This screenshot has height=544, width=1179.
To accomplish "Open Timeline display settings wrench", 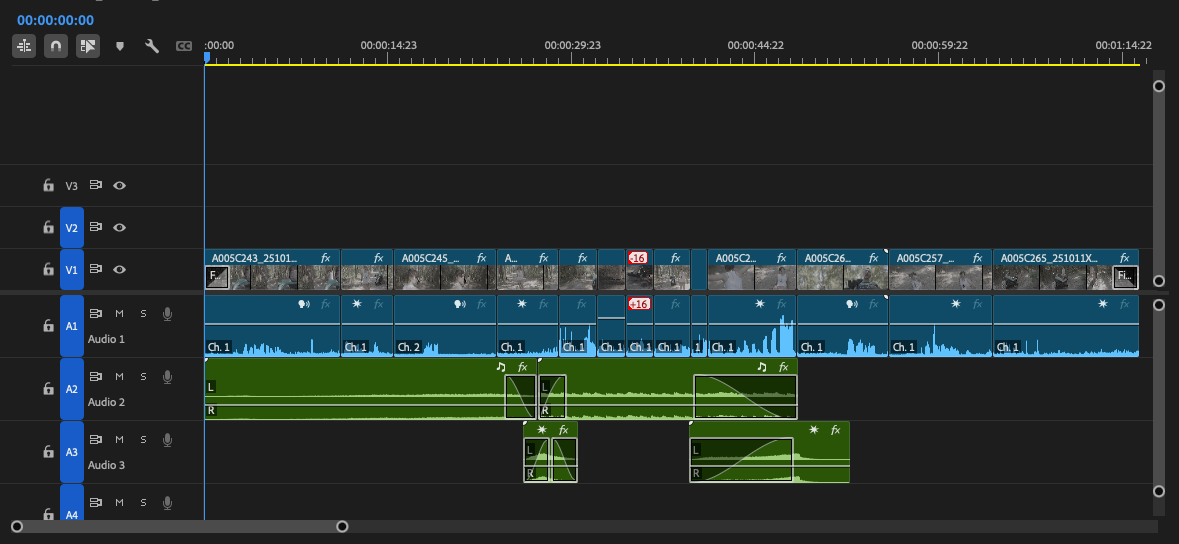I will click(152, 46).
